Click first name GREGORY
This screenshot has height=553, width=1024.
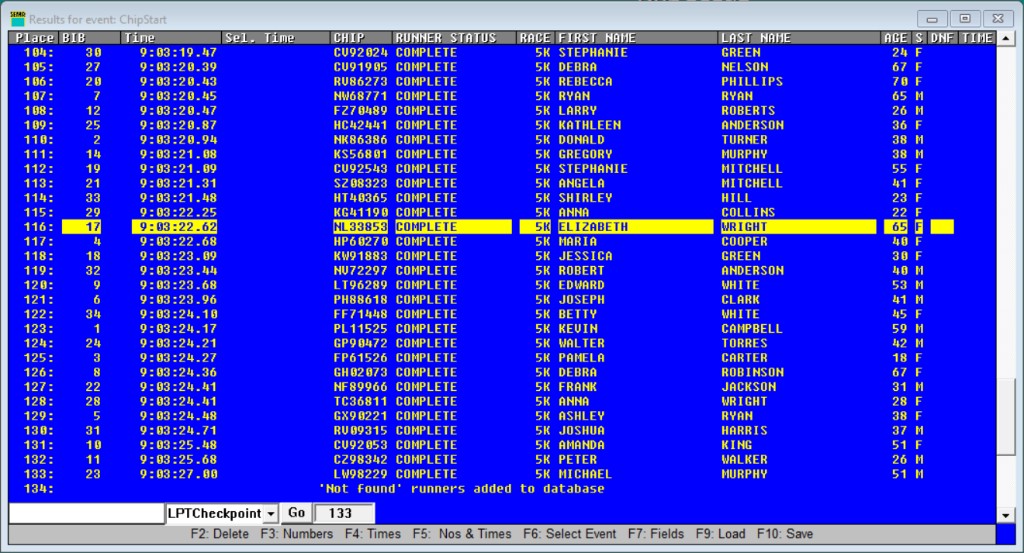click(x=585, y=154)
